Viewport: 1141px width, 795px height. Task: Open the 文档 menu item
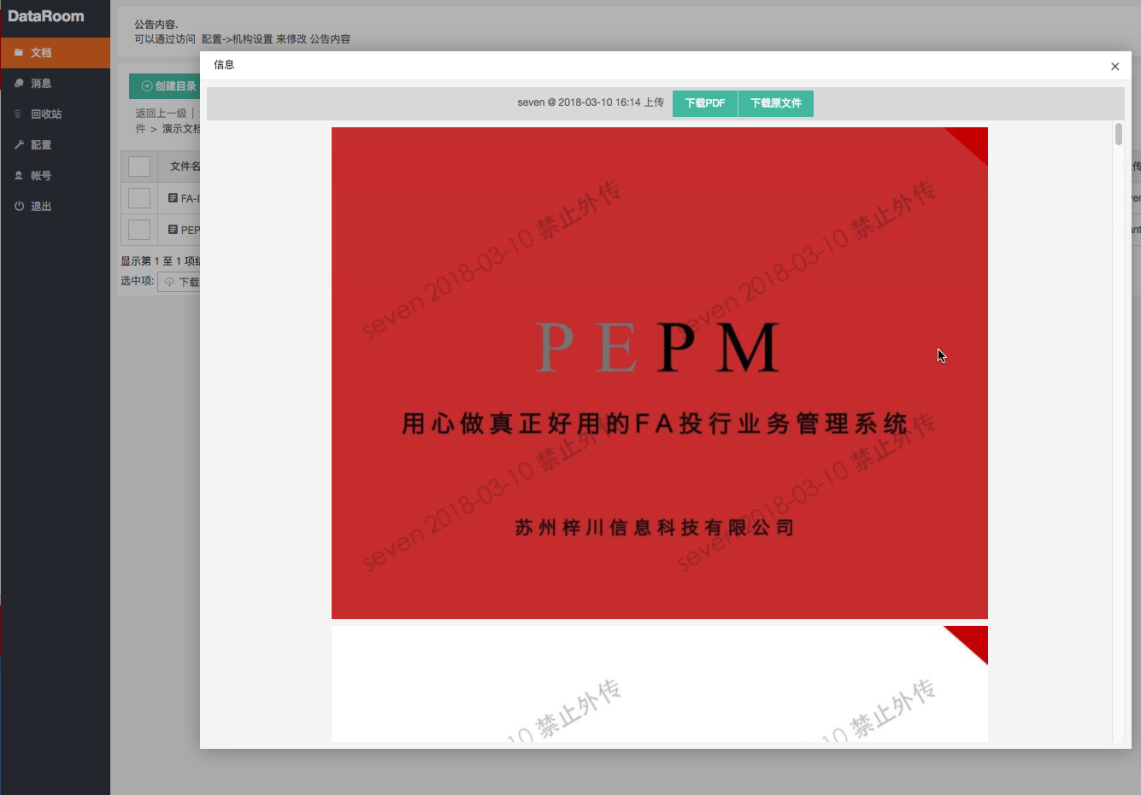coord(55,52)
